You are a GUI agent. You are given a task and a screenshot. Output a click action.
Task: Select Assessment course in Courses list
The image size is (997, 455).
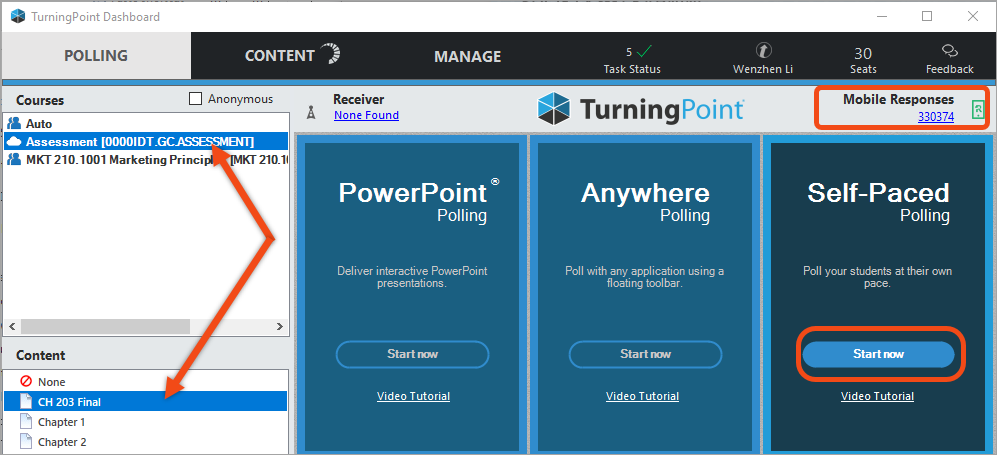[146, 141]
